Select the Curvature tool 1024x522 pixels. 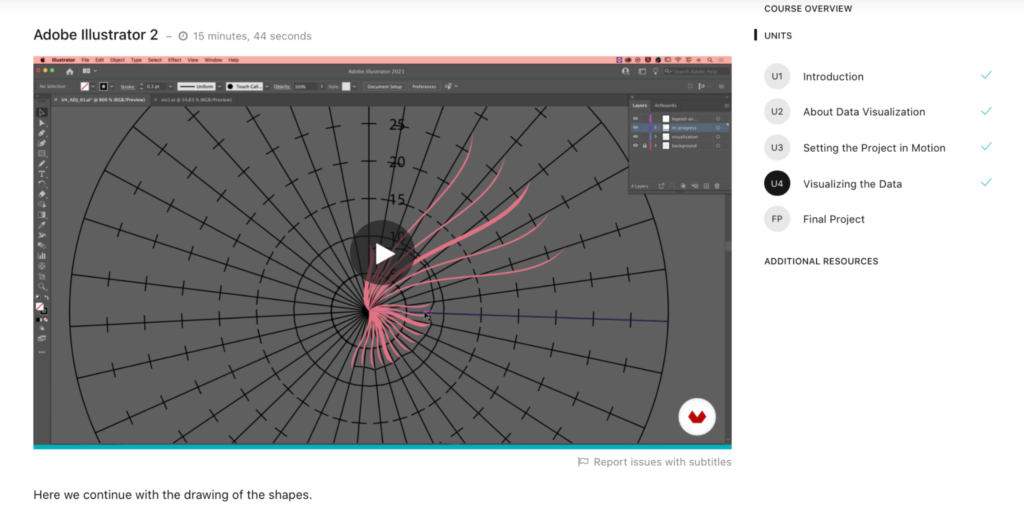click(x=42, y=143)
